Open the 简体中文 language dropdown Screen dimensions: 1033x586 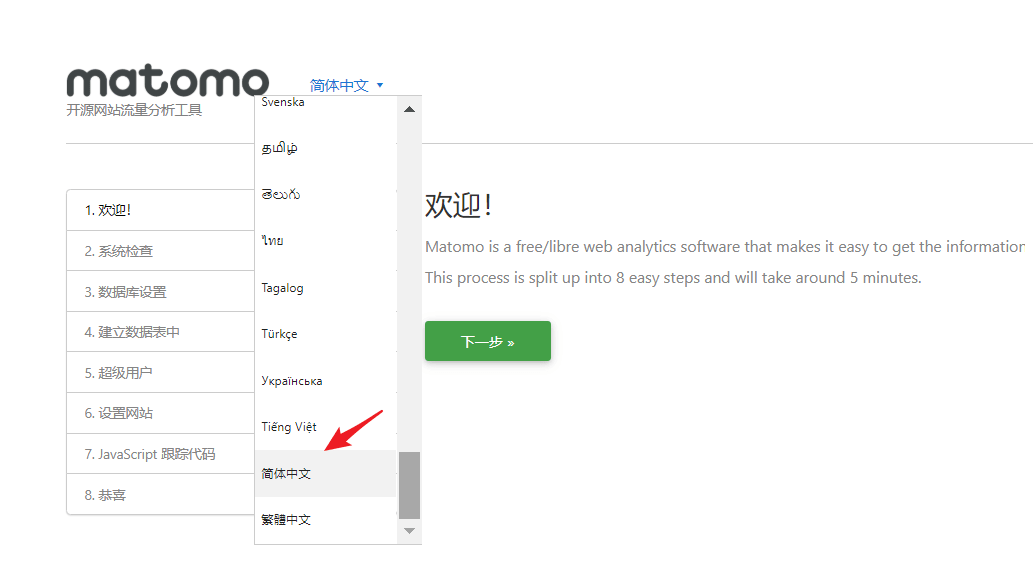pos(339,86)
